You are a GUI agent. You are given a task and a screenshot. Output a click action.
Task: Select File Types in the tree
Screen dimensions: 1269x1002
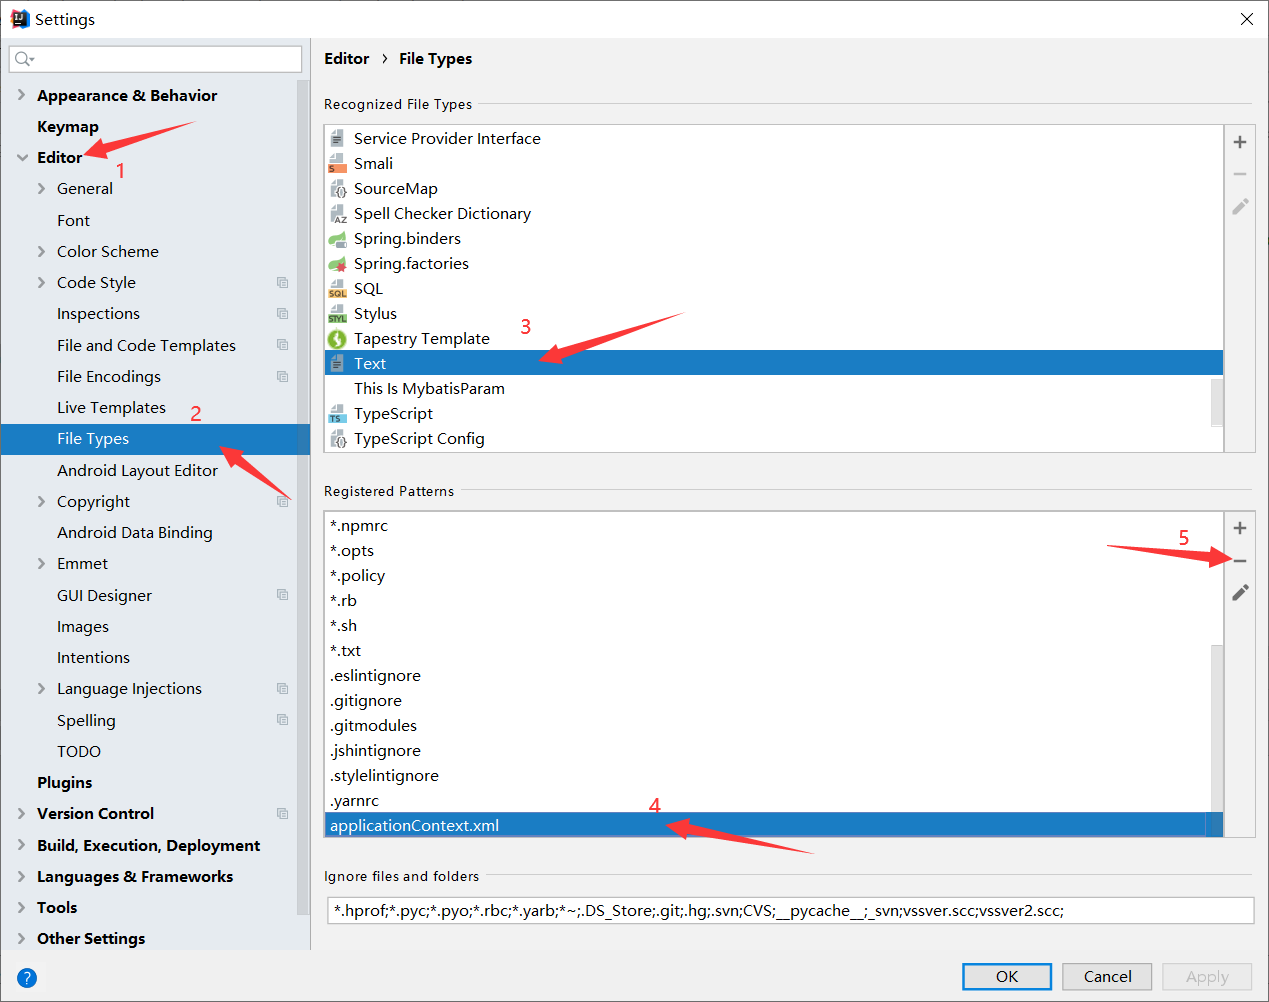(155, 439)
